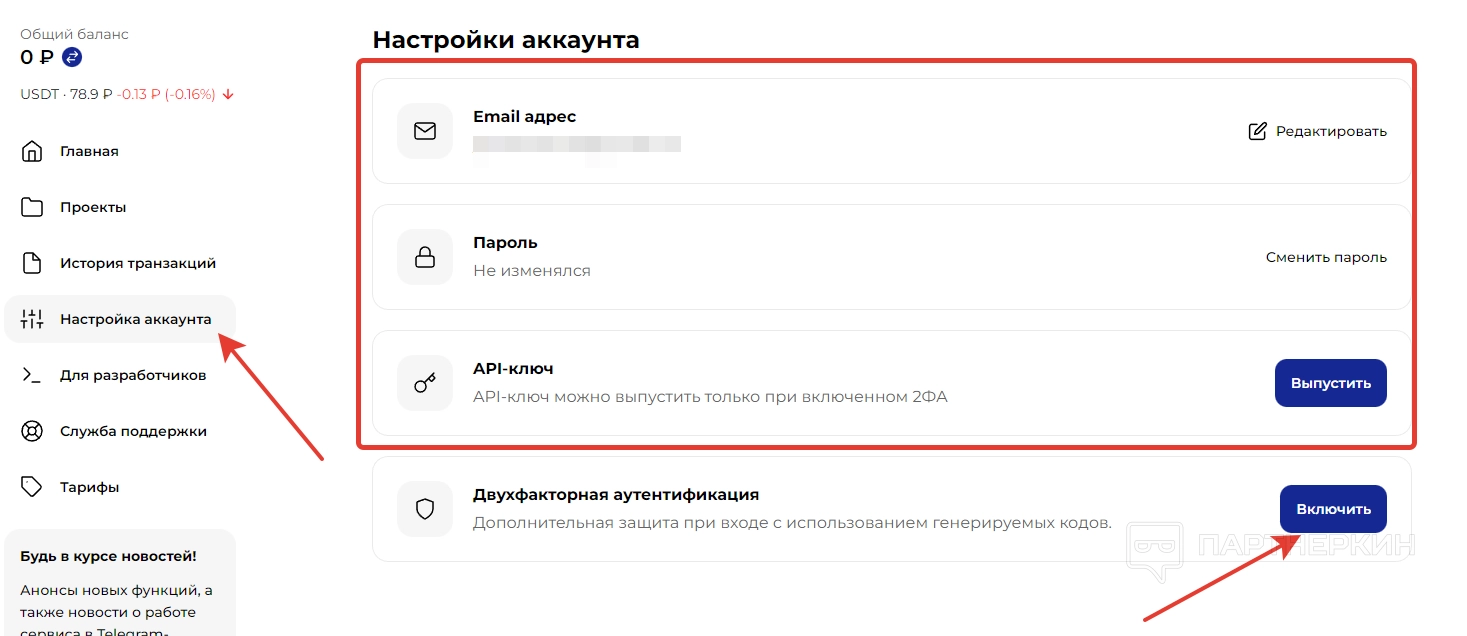Image resolution: width=1467 pixels, height=636 pixels.
Task: Click the sliders icon beside Настройка аккаунта
Action: 32,319
